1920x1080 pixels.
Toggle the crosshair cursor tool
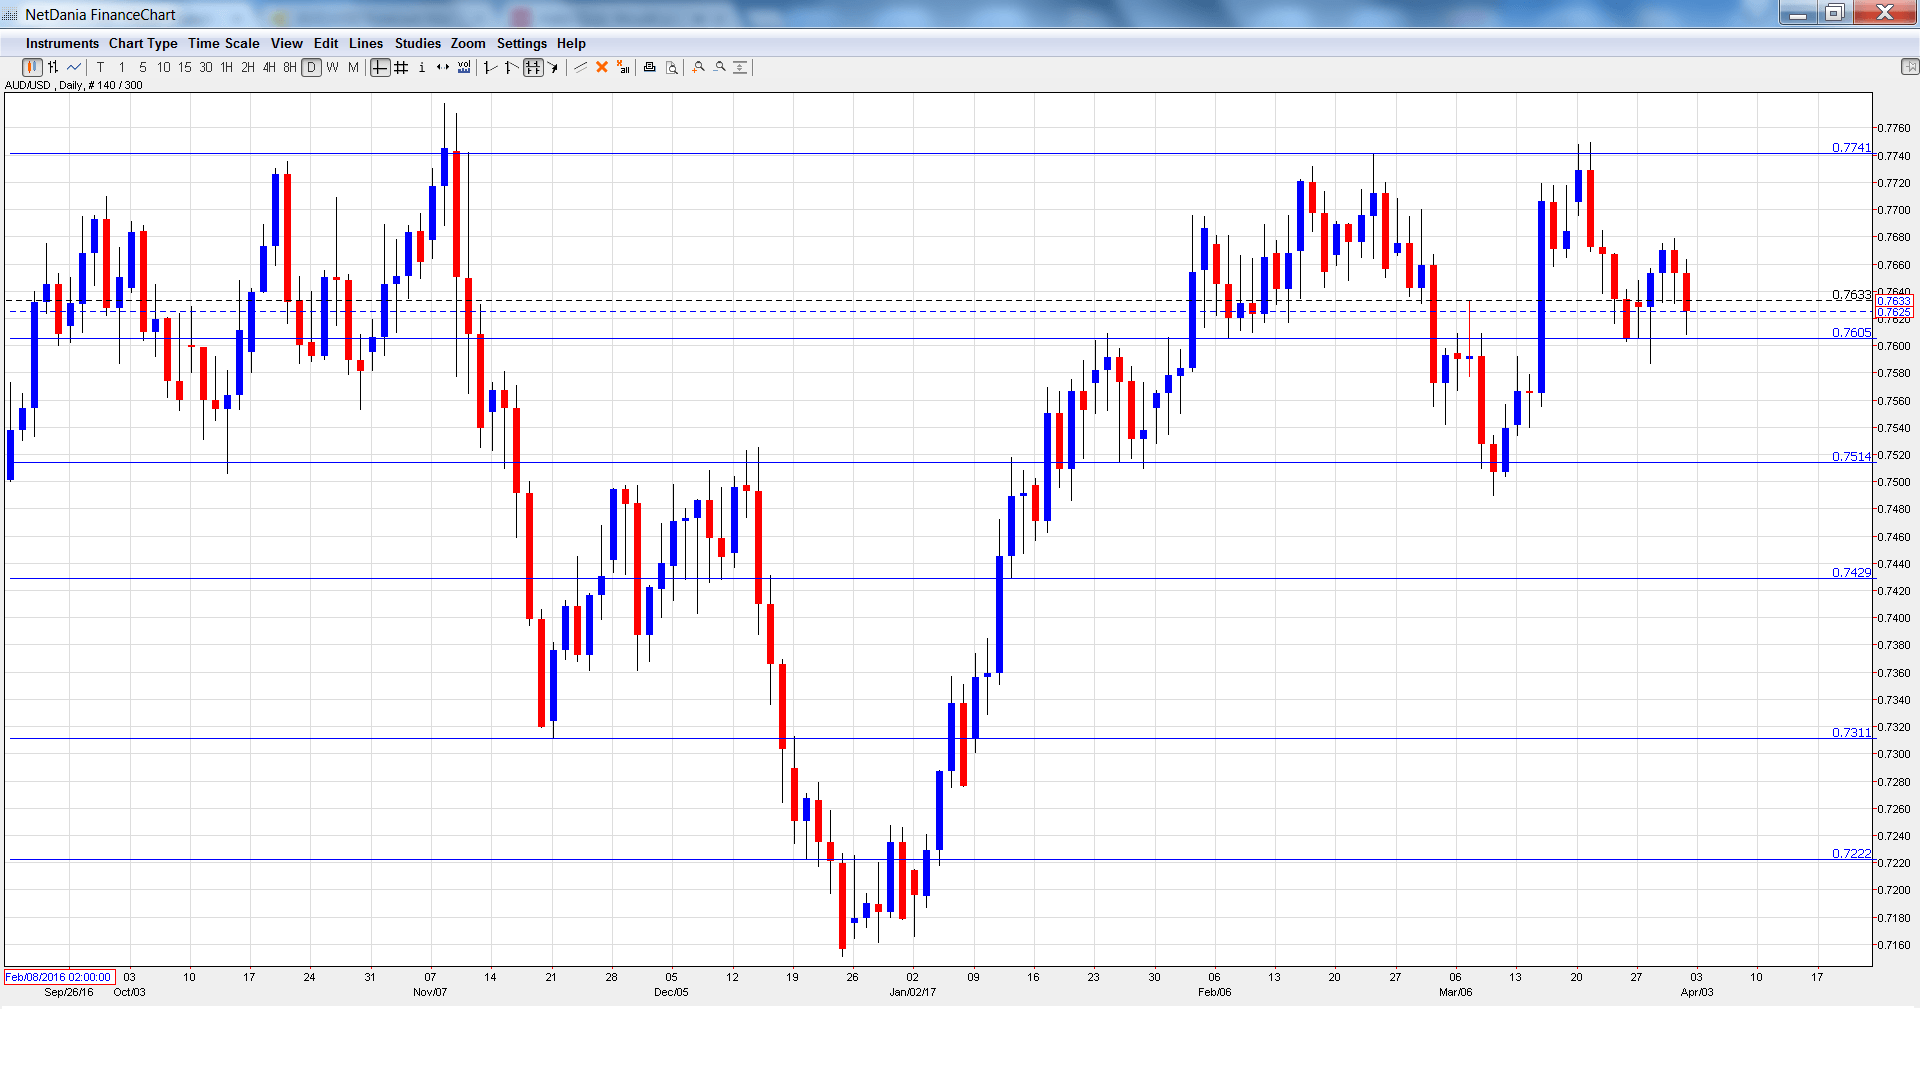tap(380, 67)
